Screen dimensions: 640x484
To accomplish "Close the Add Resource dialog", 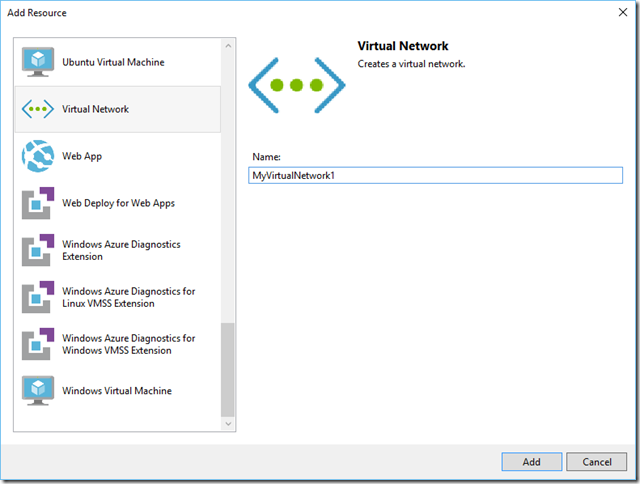I will click(623, 12).
